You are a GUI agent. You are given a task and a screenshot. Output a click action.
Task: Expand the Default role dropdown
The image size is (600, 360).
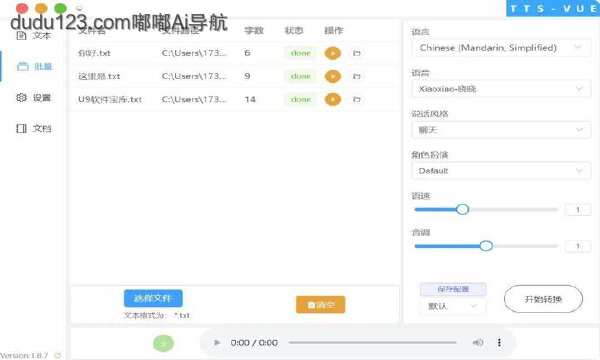[501, 171]
